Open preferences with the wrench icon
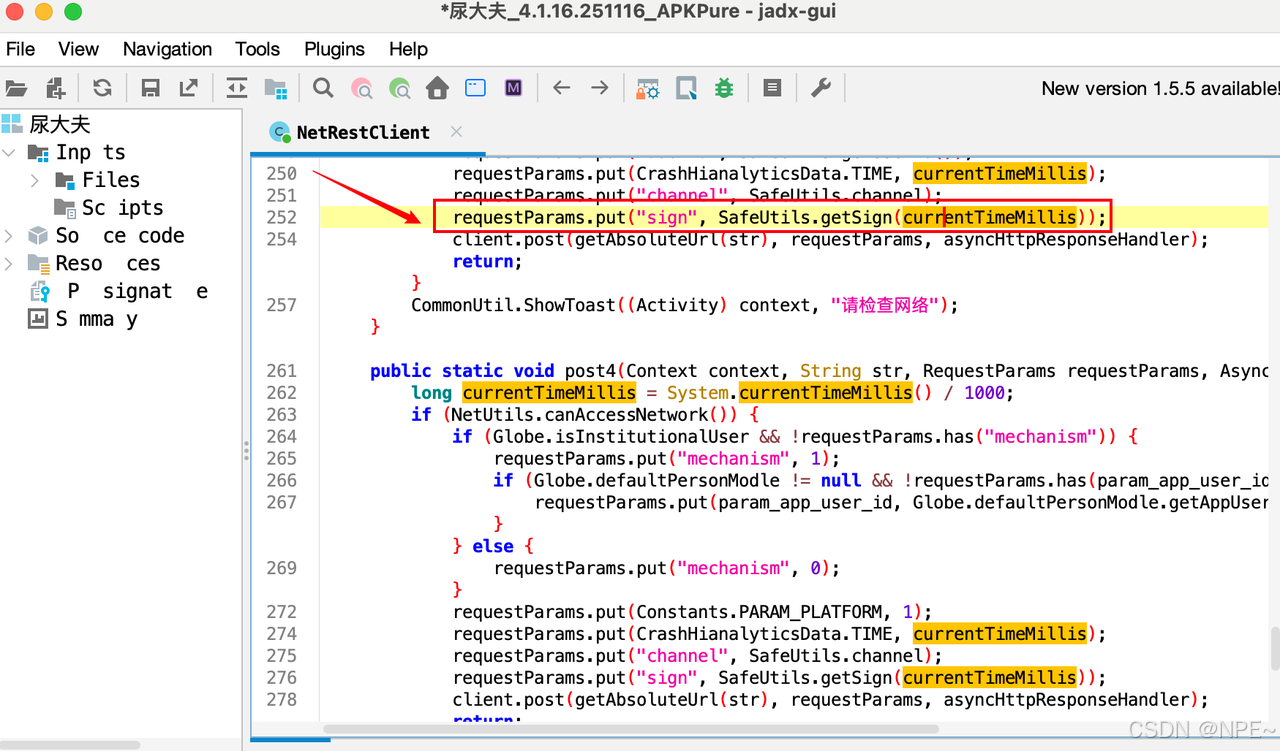This screenshot has height=751, width=1280. coord(821,89)
